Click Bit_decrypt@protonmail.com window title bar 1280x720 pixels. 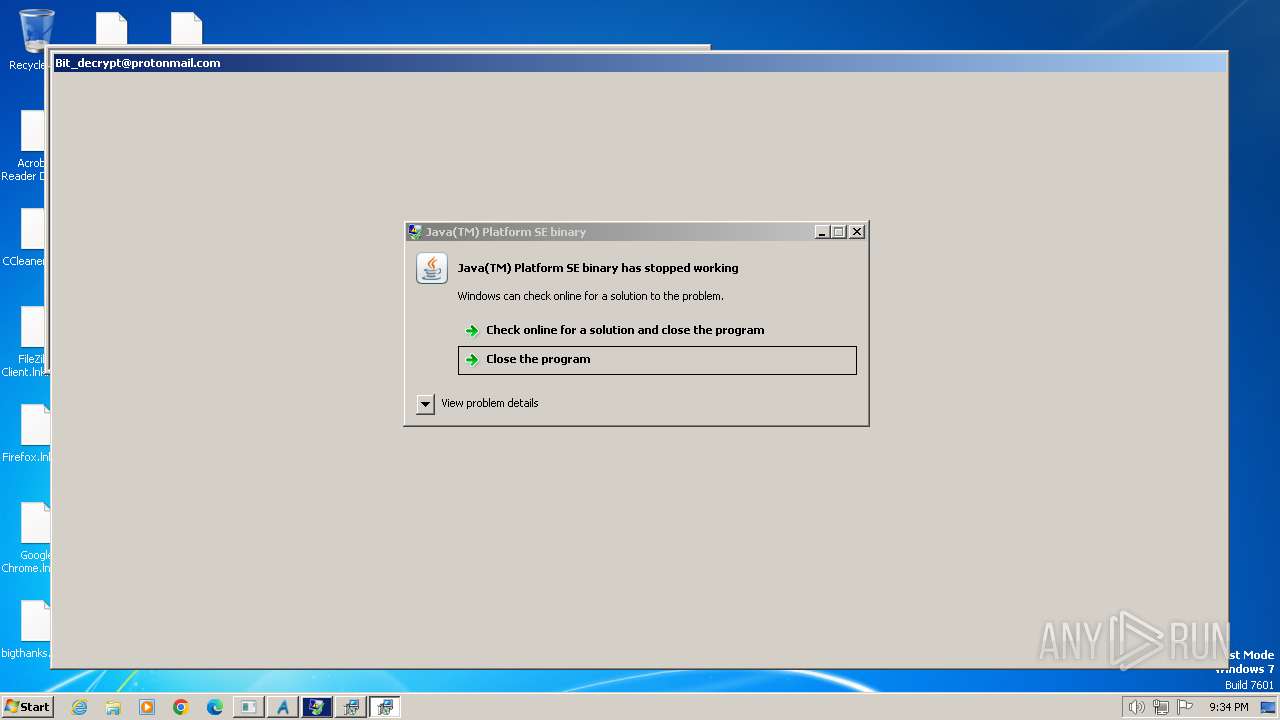[639, 63]
